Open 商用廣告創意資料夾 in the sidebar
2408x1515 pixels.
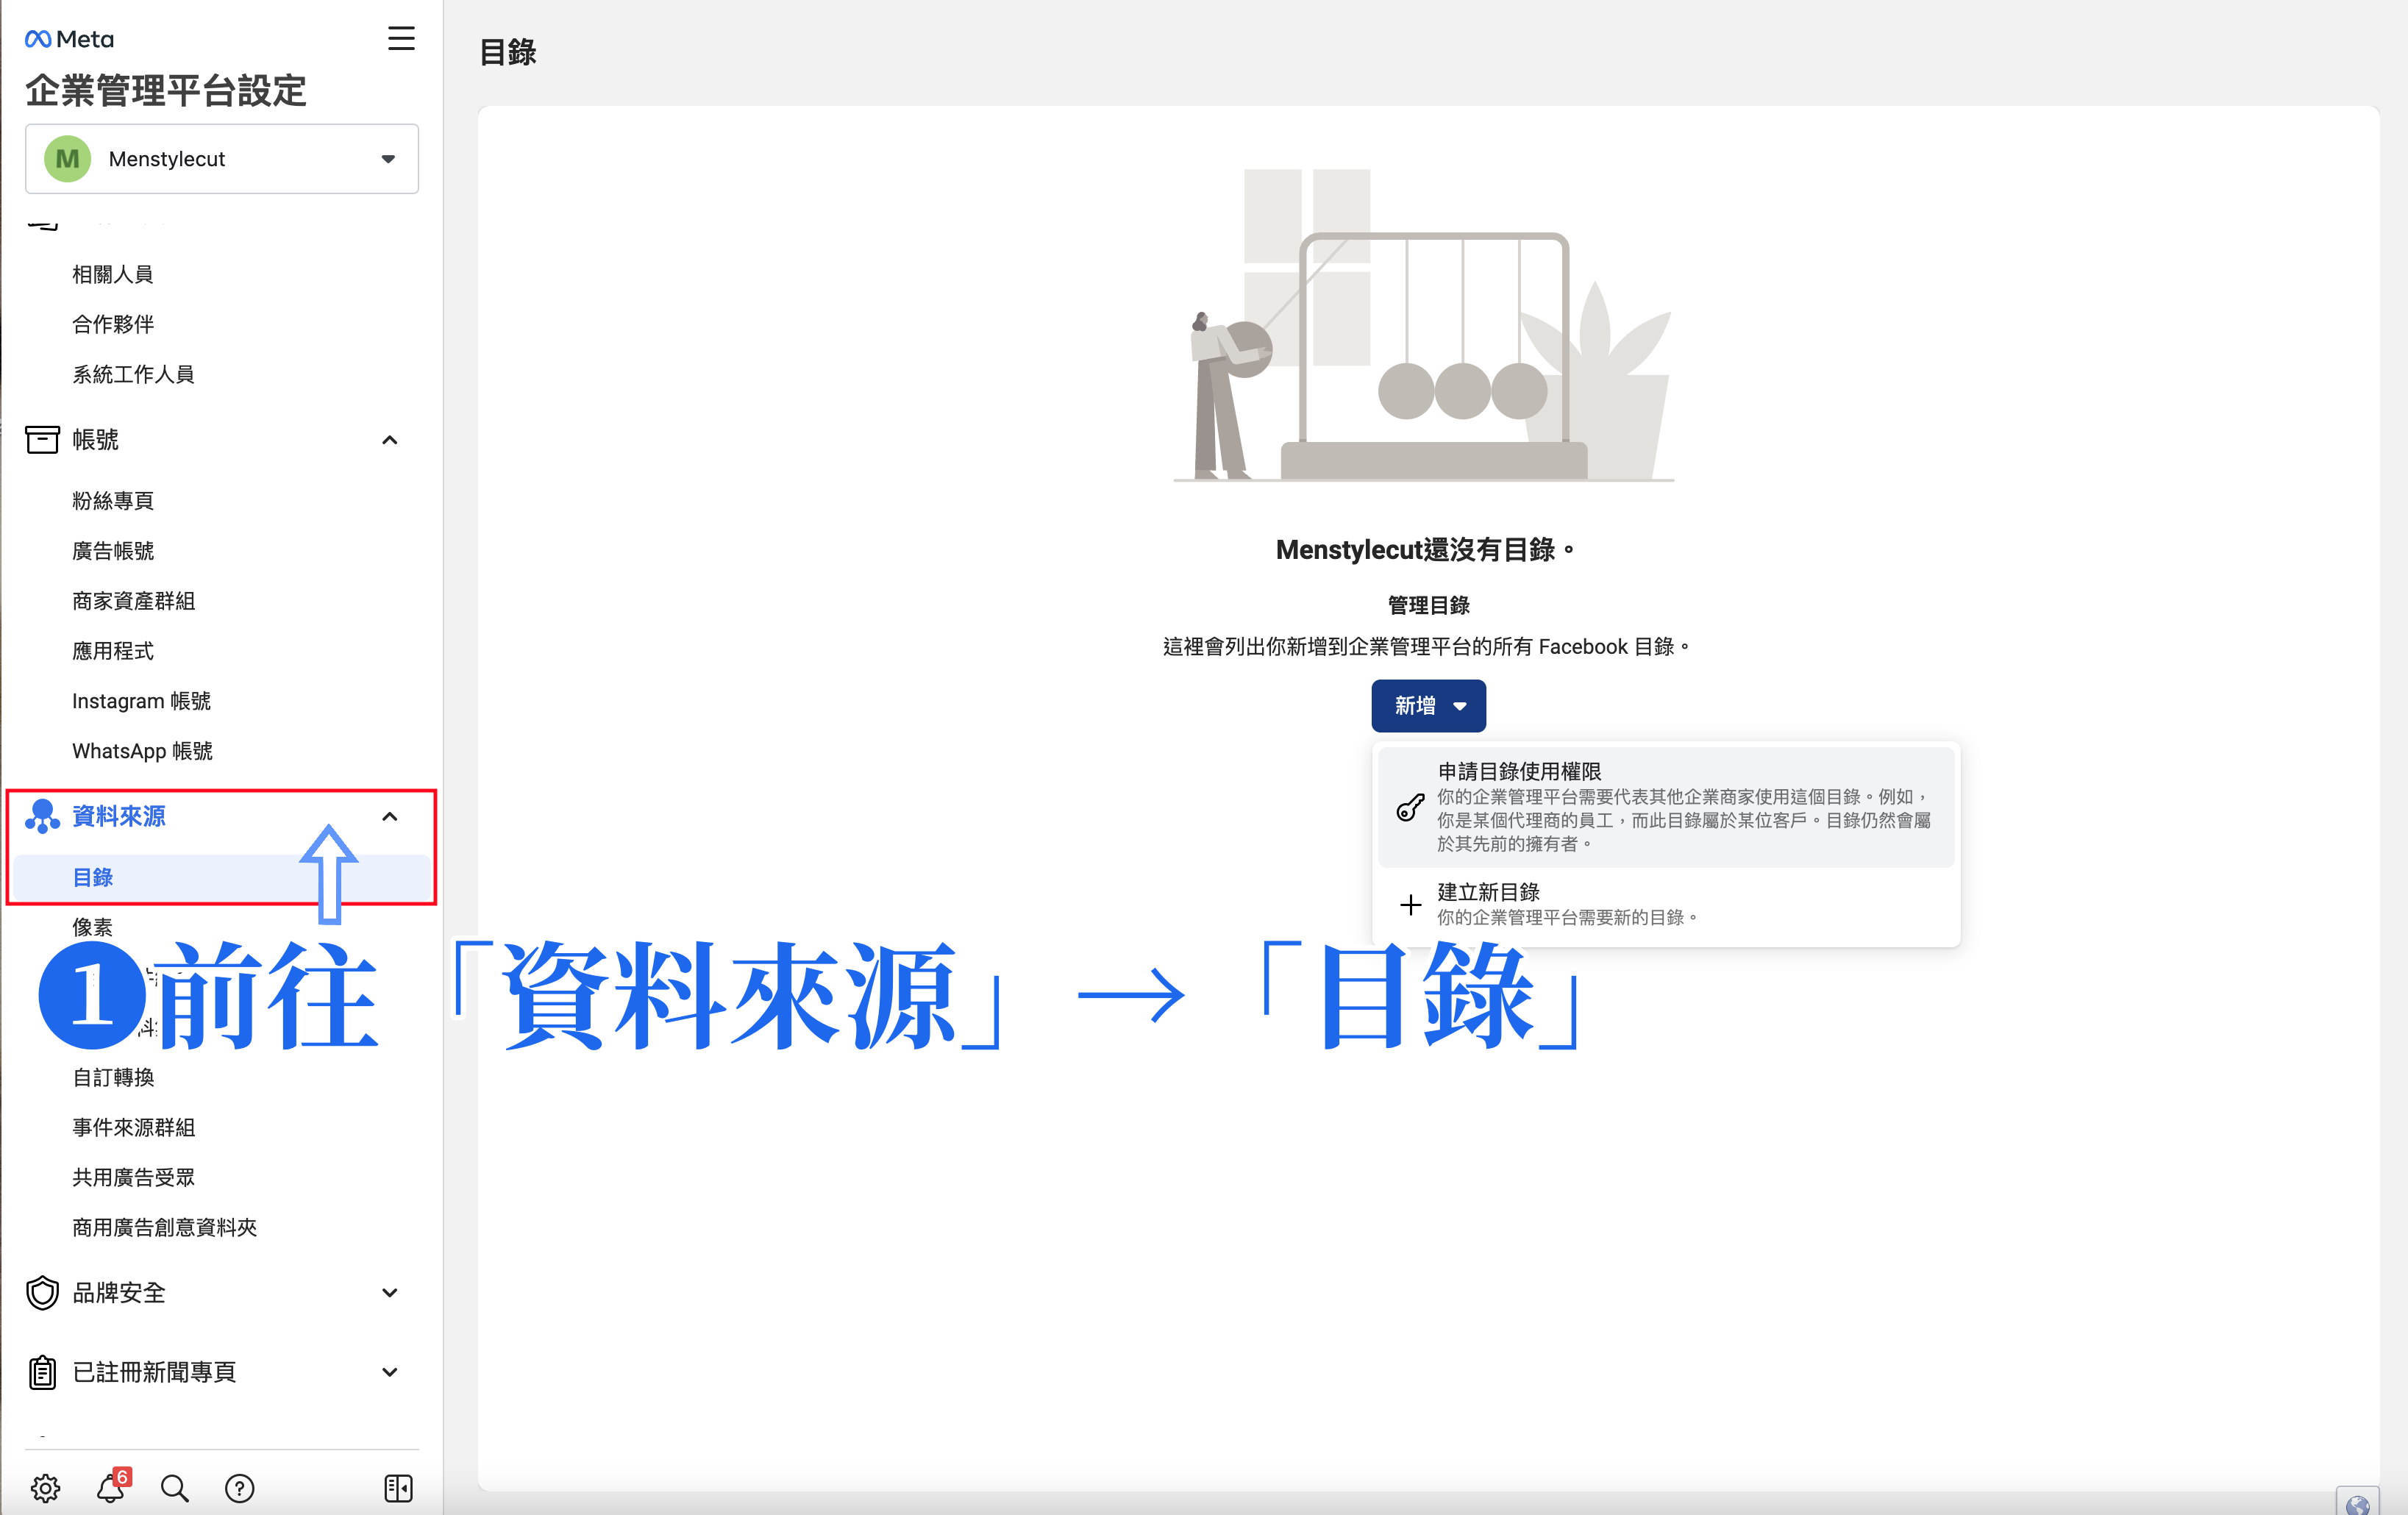pos(164,1227)
